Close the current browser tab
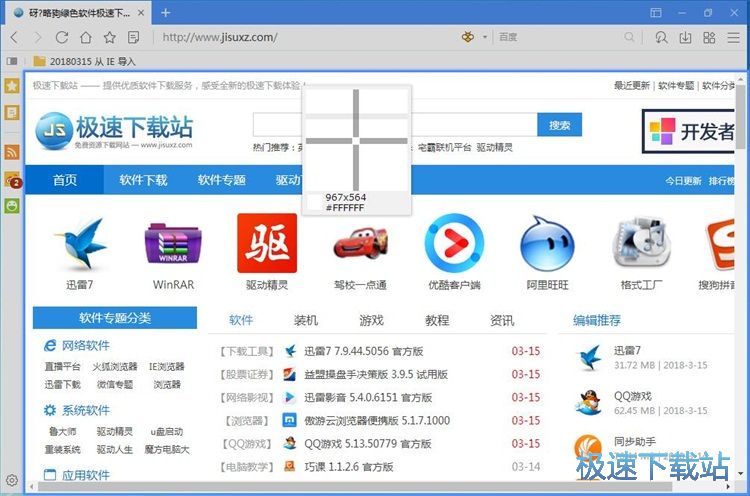Screen dimensions: 750x496 (x=141, y=13)
